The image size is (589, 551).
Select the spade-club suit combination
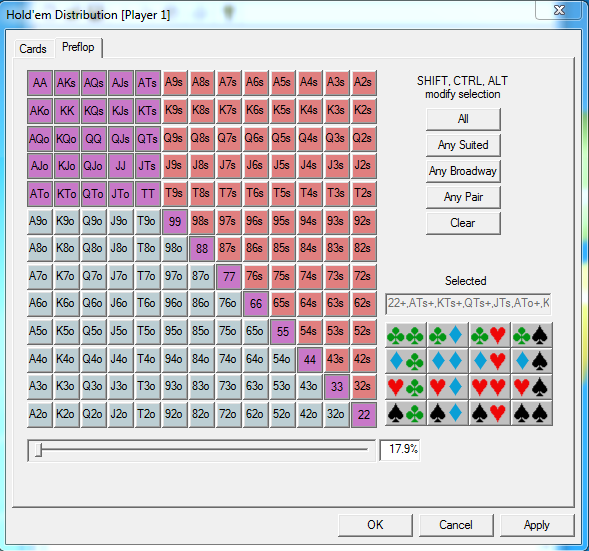coord(406,413)
